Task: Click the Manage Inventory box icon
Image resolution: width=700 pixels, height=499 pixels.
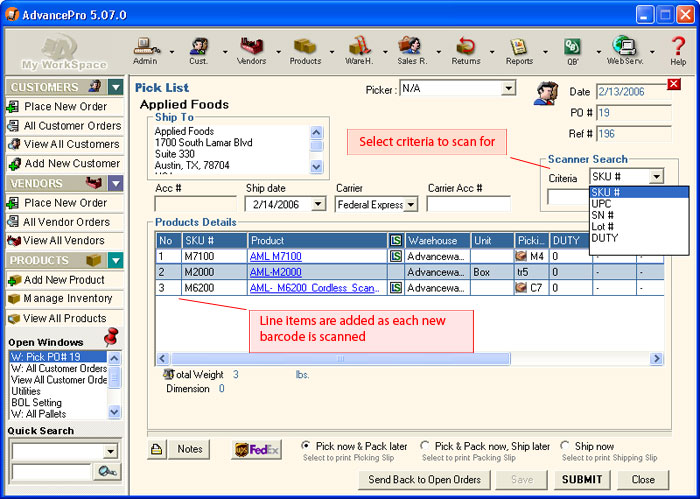Action: [x=14, y=299]
